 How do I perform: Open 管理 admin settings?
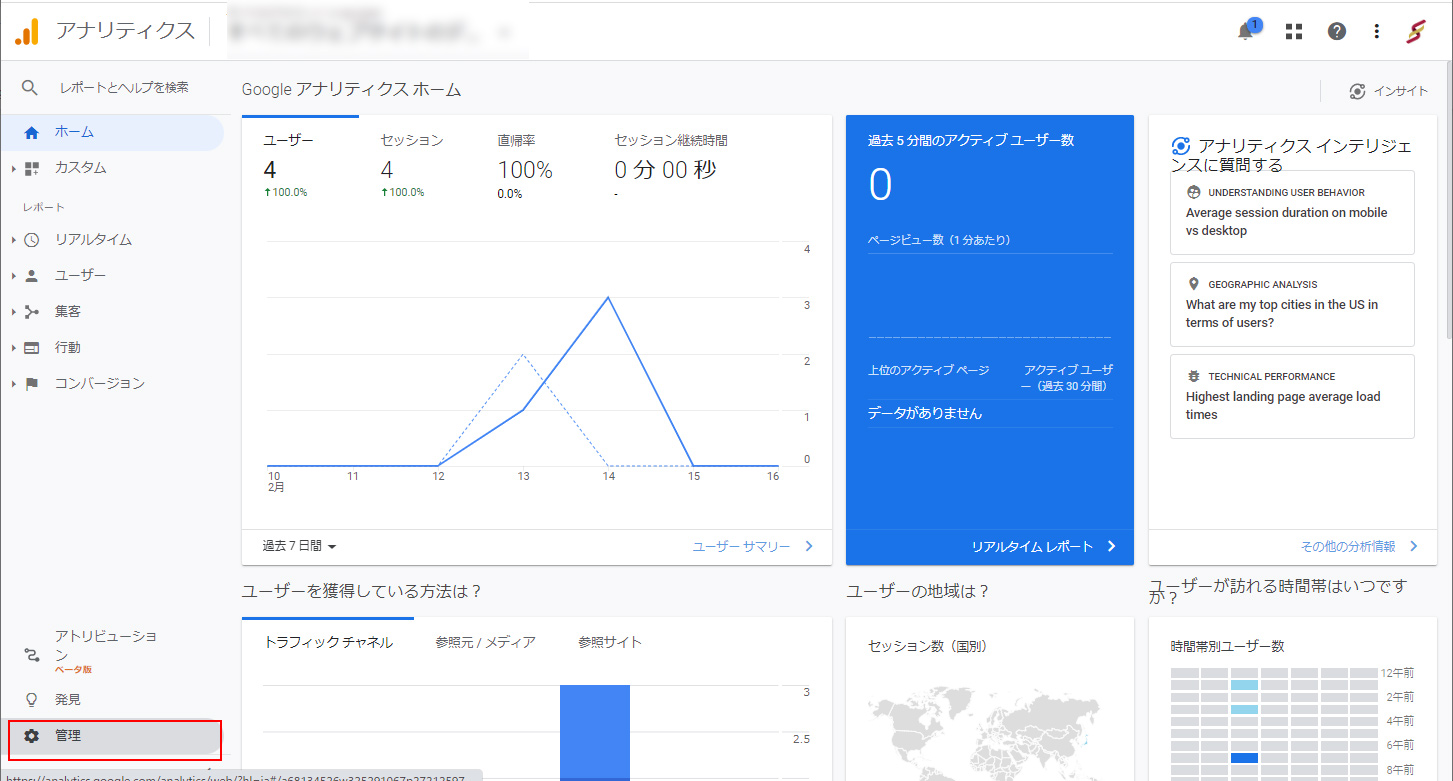112,736
